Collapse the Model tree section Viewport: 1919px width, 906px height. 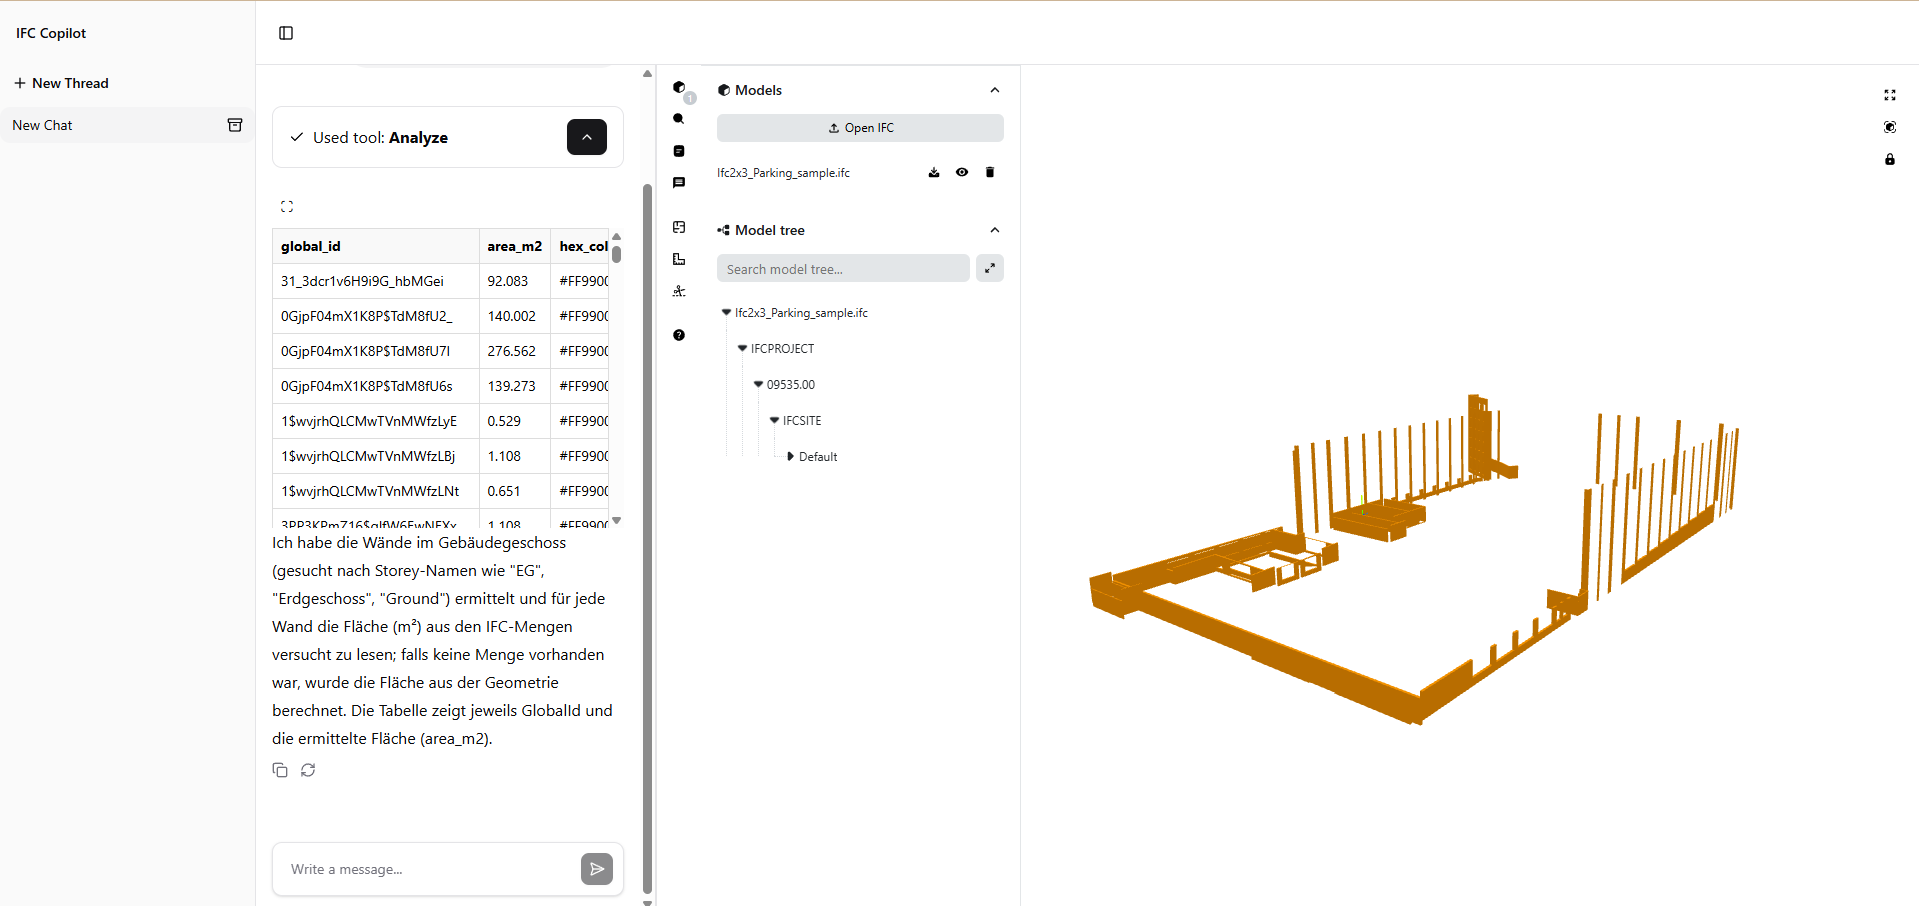click(995, 230)
